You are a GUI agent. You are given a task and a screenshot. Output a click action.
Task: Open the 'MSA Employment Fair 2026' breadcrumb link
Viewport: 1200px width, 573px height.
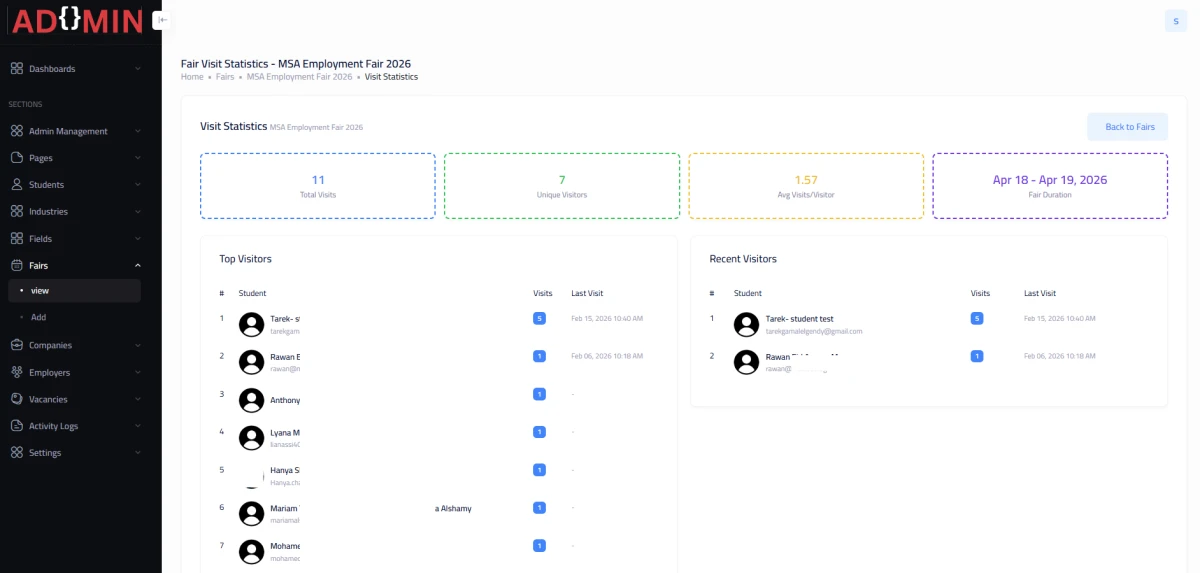coord(299,77)
